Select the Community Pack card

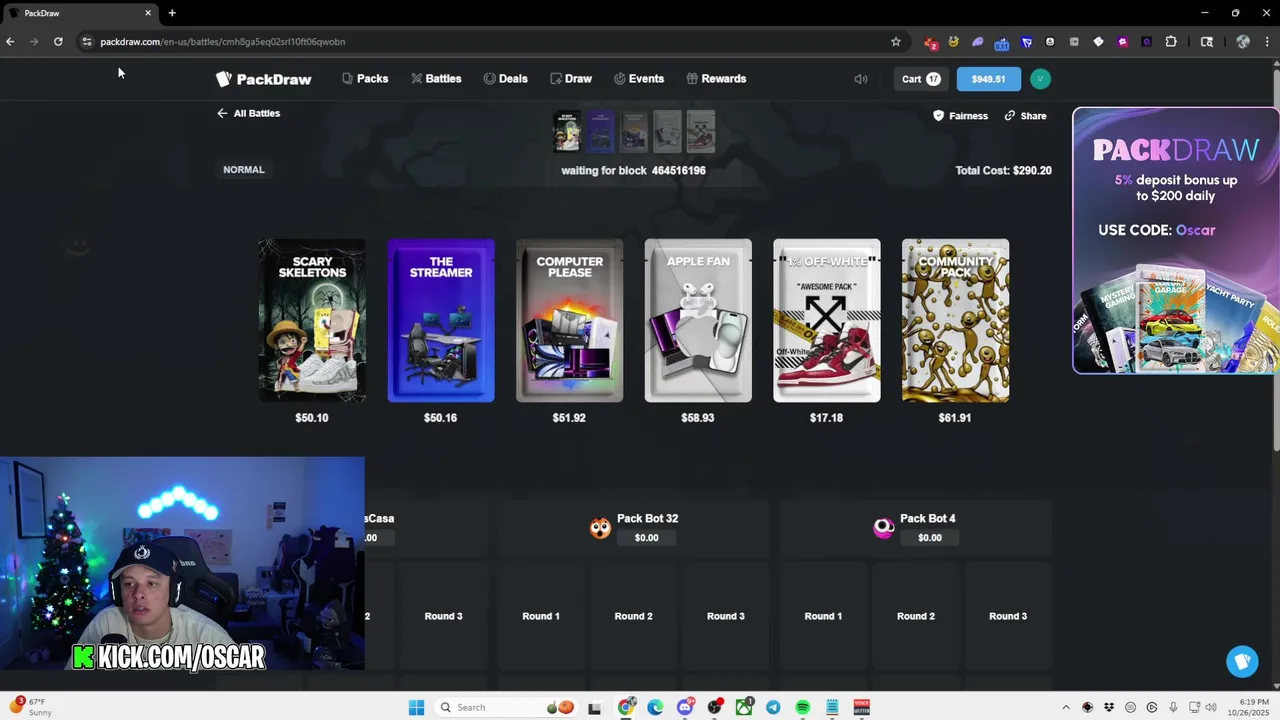tap(955, 320)
